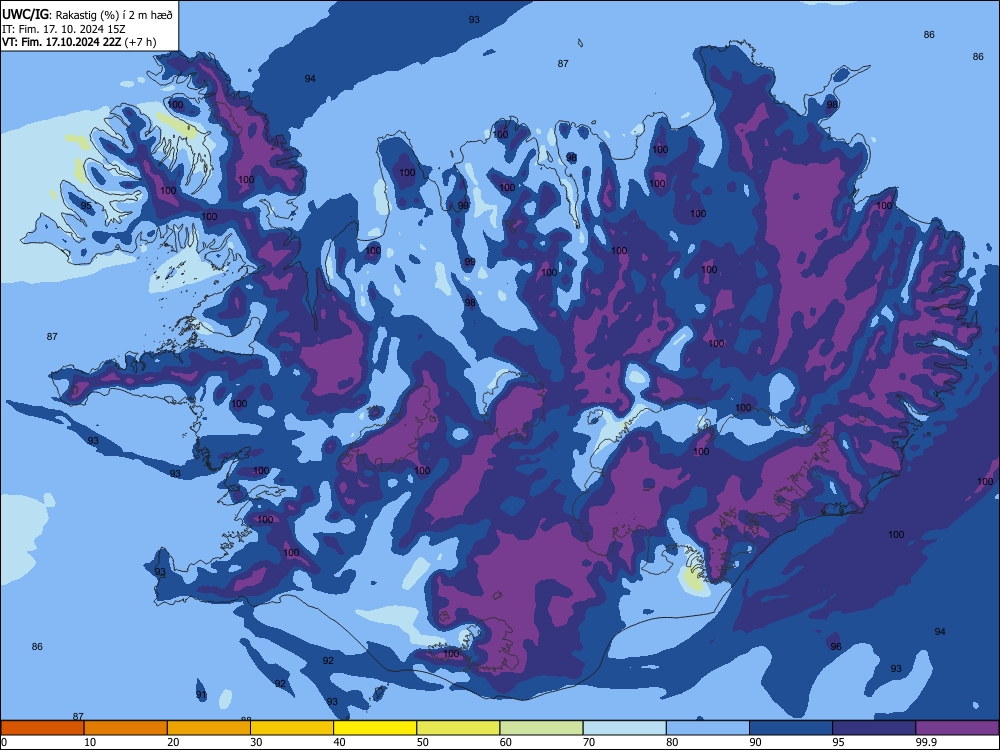Click the '91' humidity value on the map

pyautogui.click(x=202, y=695)
